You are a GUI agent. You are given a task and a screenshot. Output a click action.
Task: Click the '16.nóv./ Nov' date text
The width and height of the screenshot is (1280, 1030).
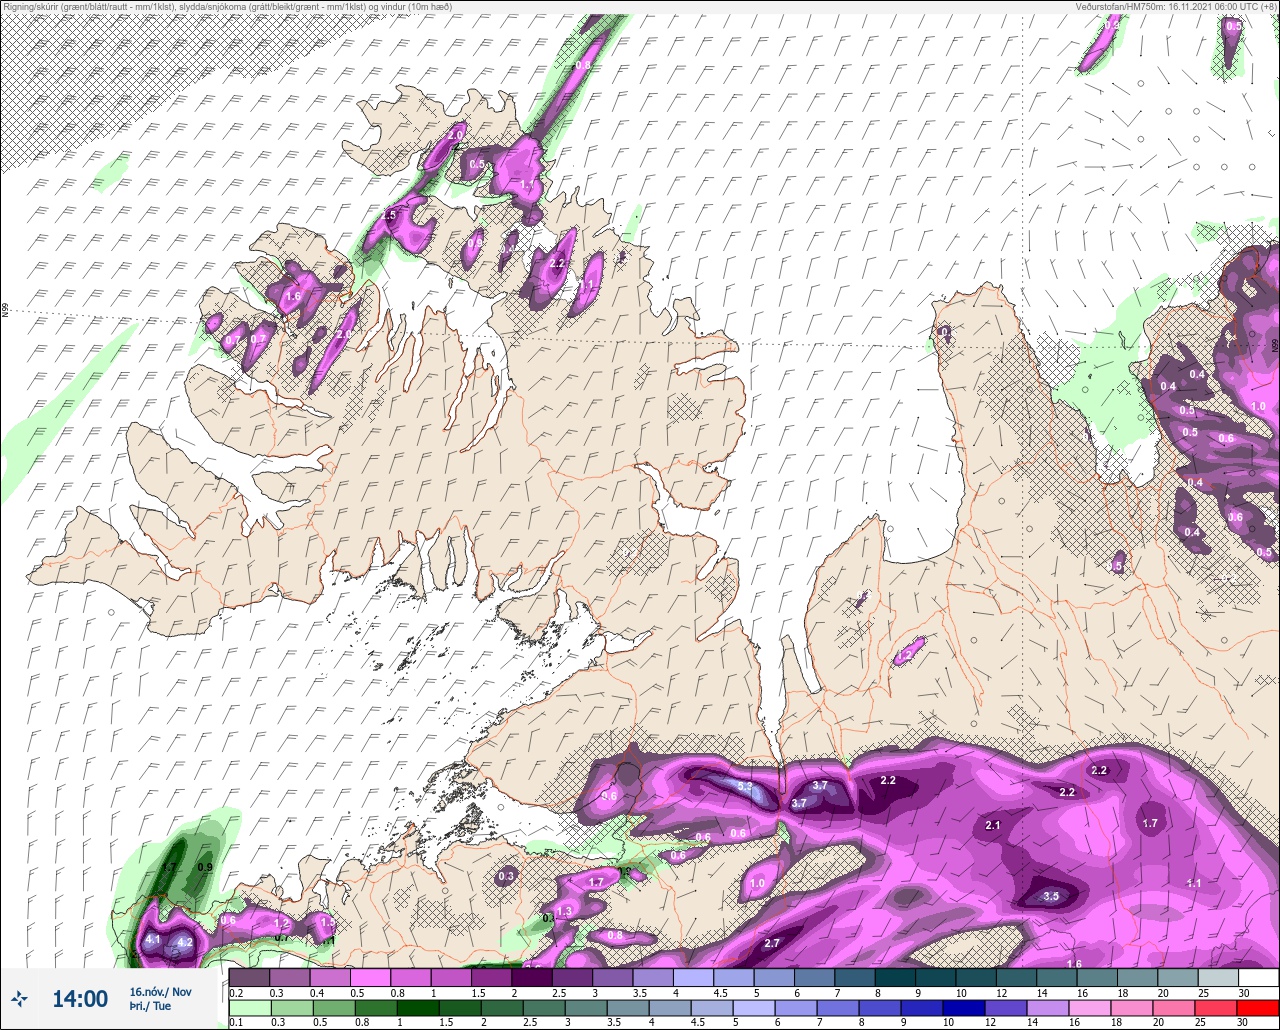tap(160, 991)
